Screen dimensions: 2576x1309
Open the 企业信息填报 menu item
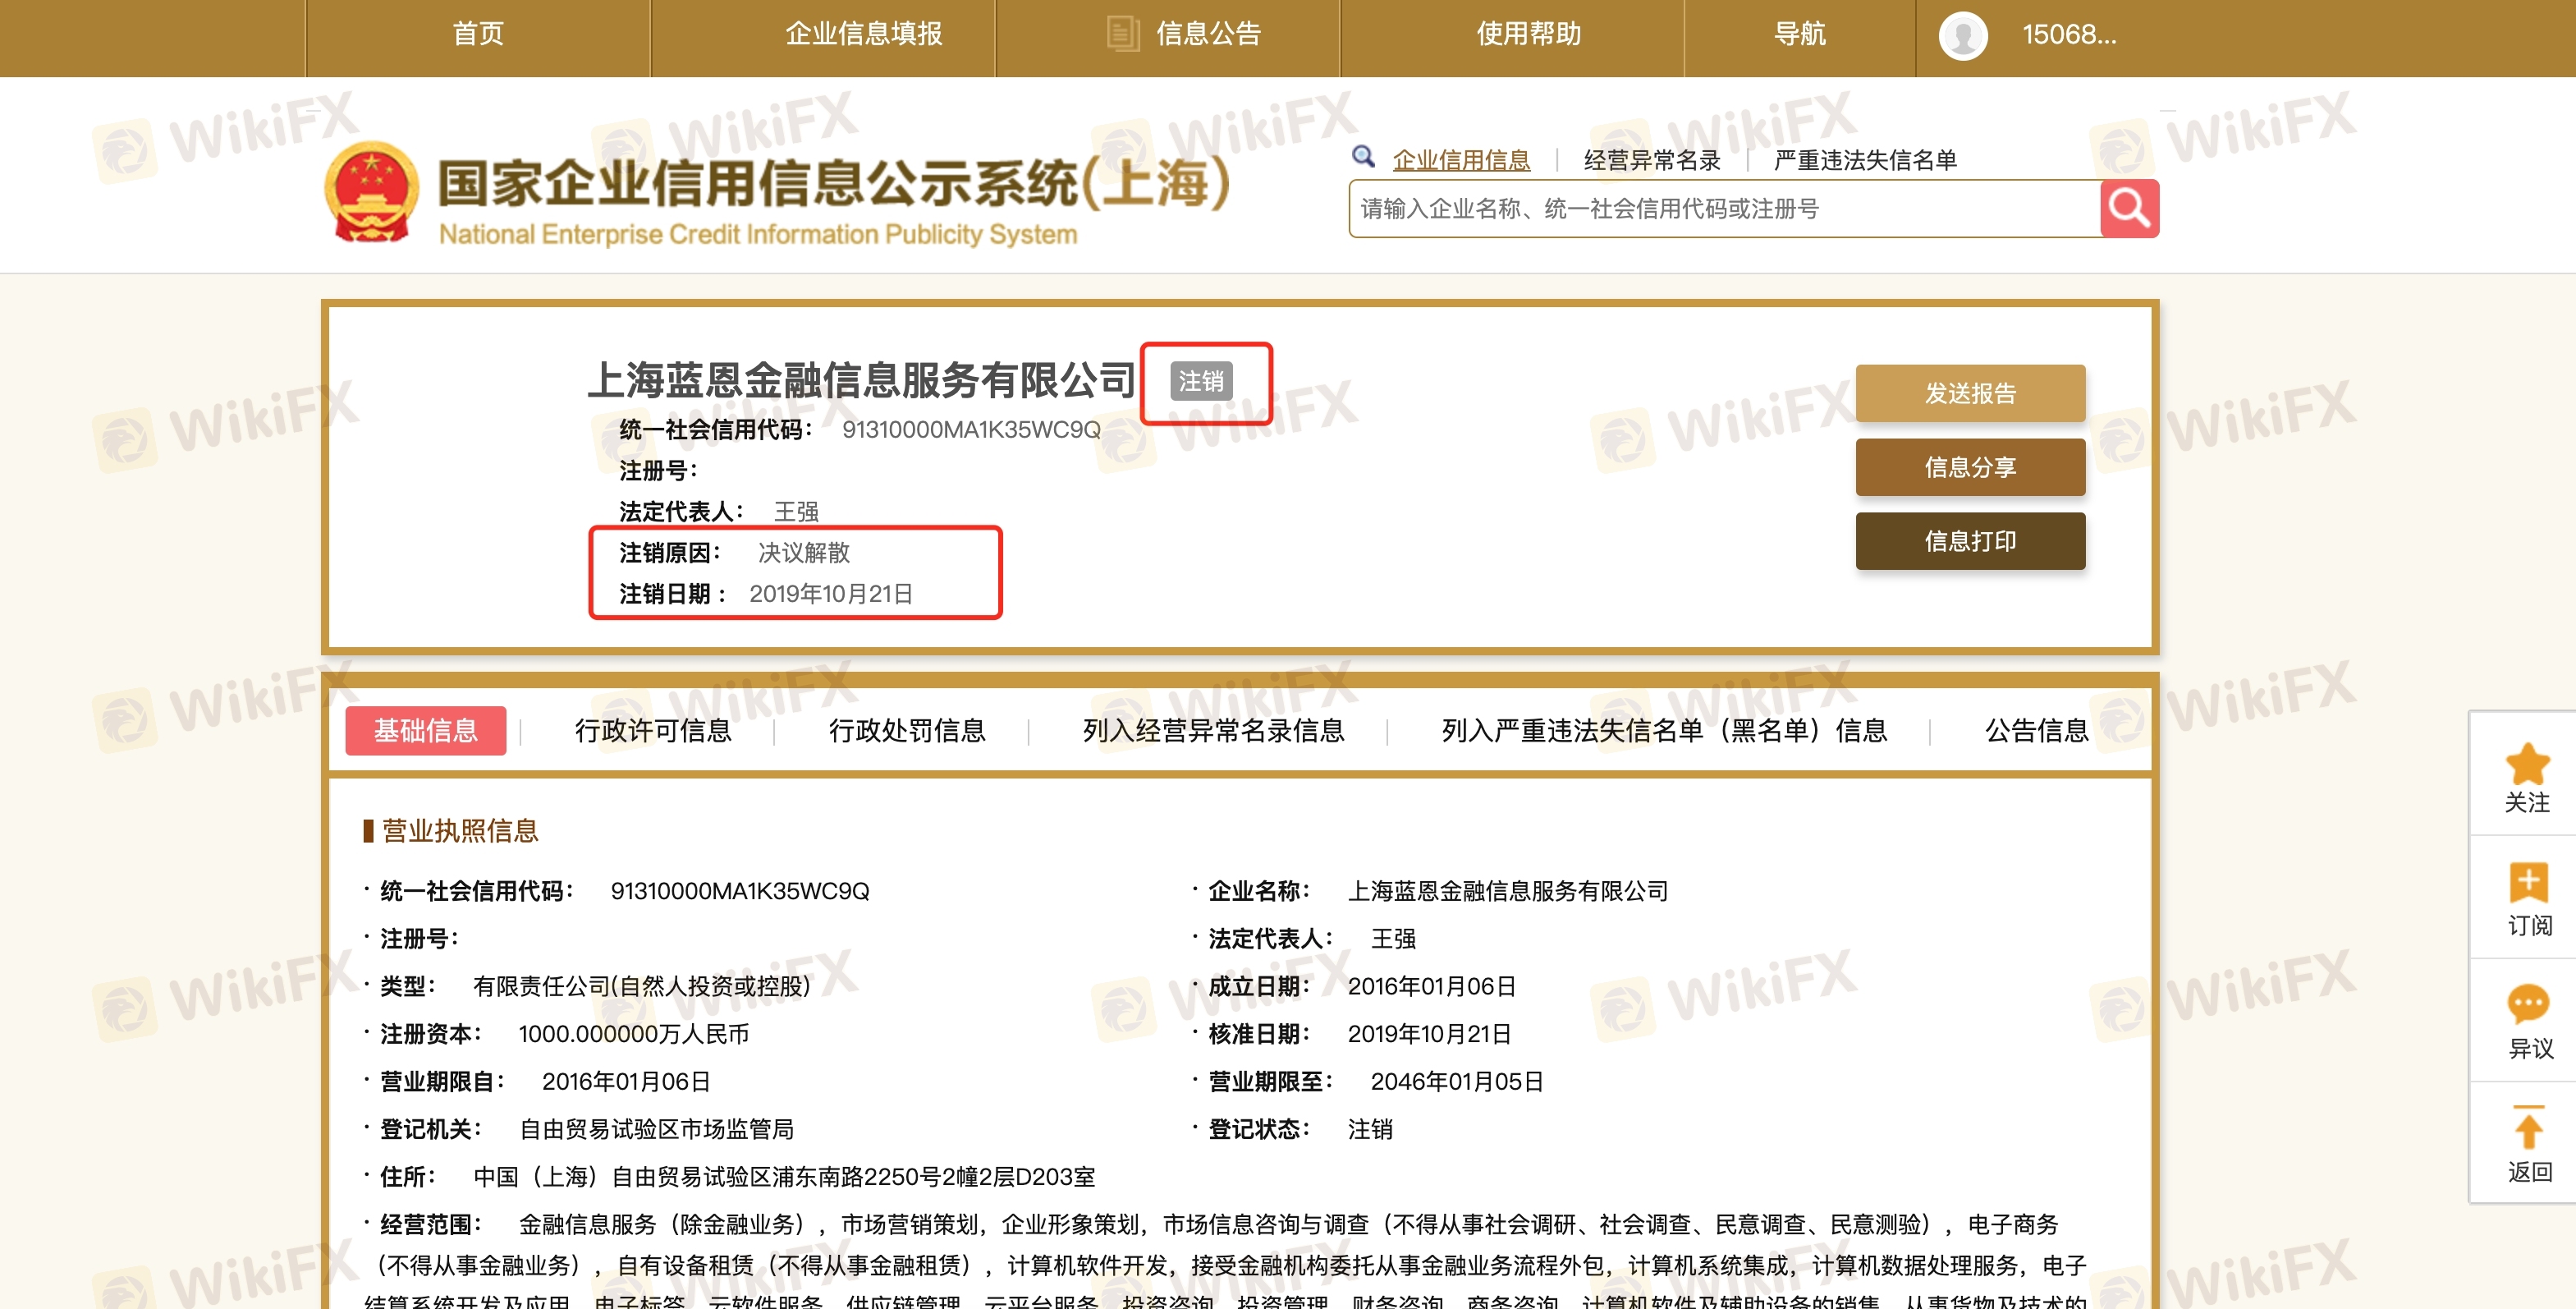[863, 35]
